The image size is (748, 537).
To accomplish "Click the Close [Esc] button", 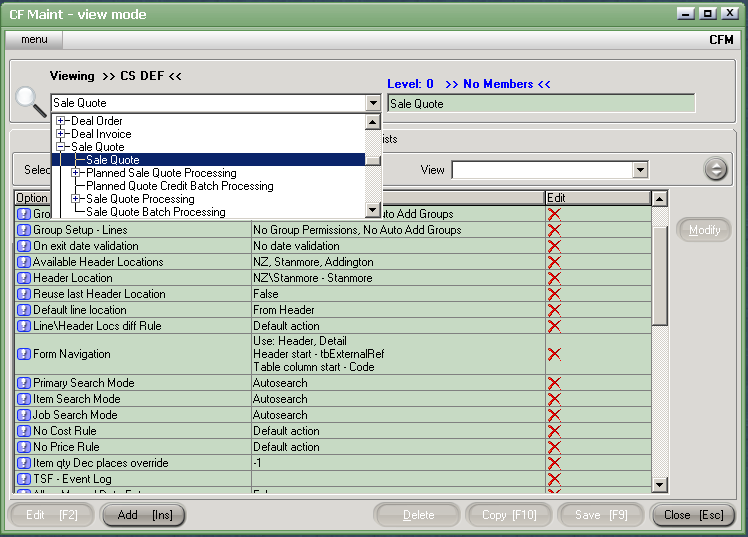I will [694, 515].
